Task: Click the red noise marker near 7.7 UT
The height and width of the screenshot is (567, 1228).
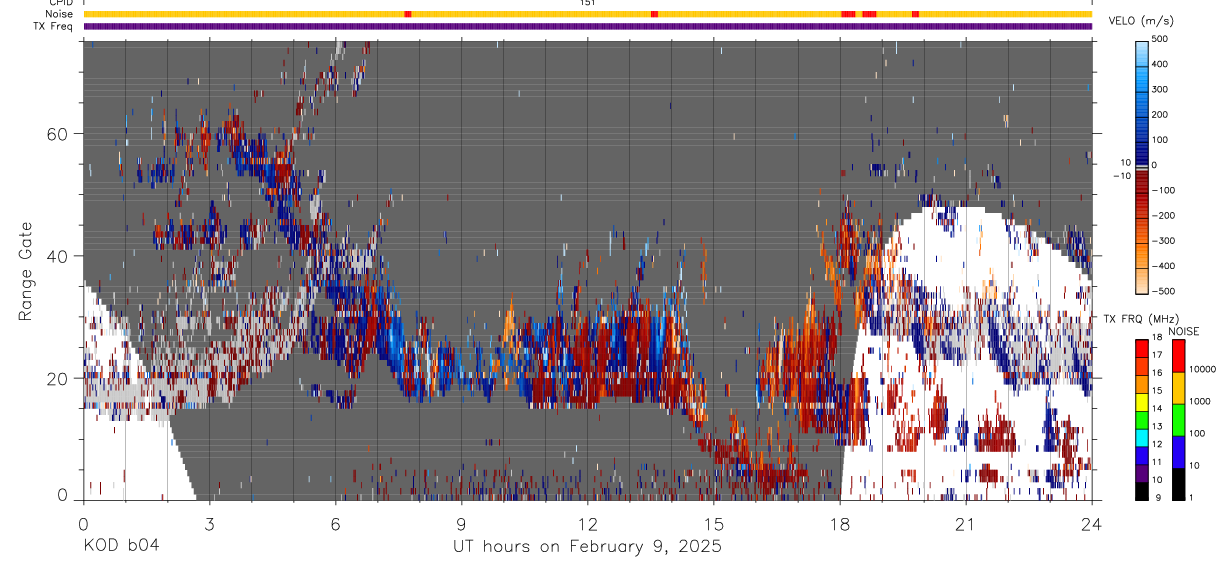Action: coord(407,14)
